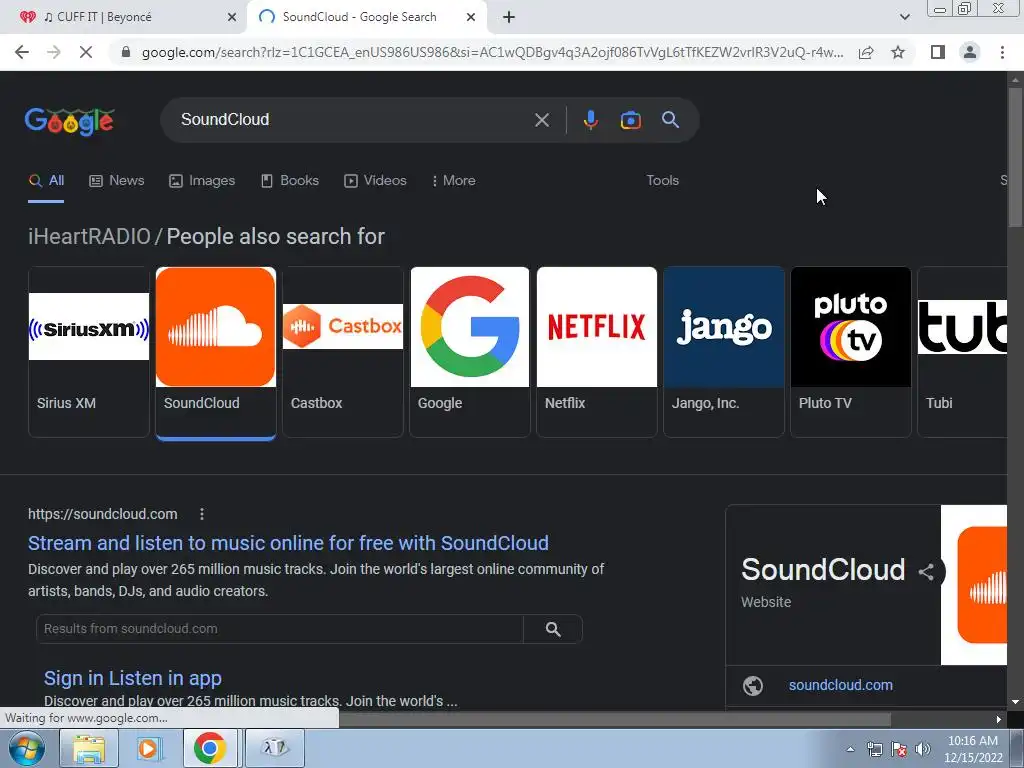Select the Jango, Inc. card
Image resolution: width=1024 pixels, height=768 pixels.
724,351
